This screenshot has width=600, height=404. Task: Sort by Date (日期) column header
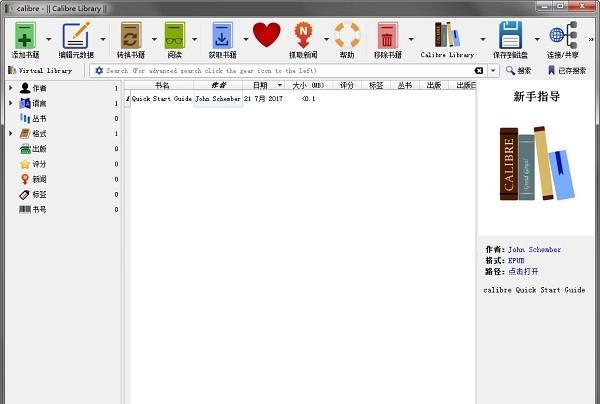click(263, 85)
